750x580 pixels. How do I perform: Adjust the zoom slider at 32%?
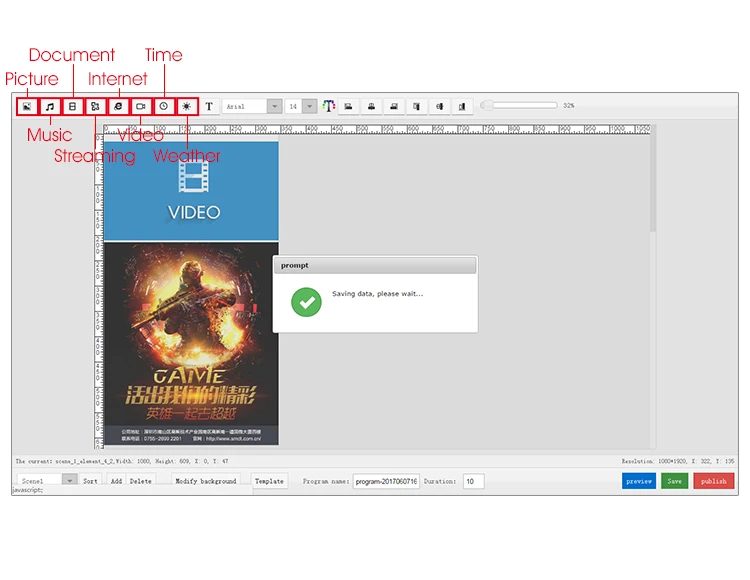(486, 105)
